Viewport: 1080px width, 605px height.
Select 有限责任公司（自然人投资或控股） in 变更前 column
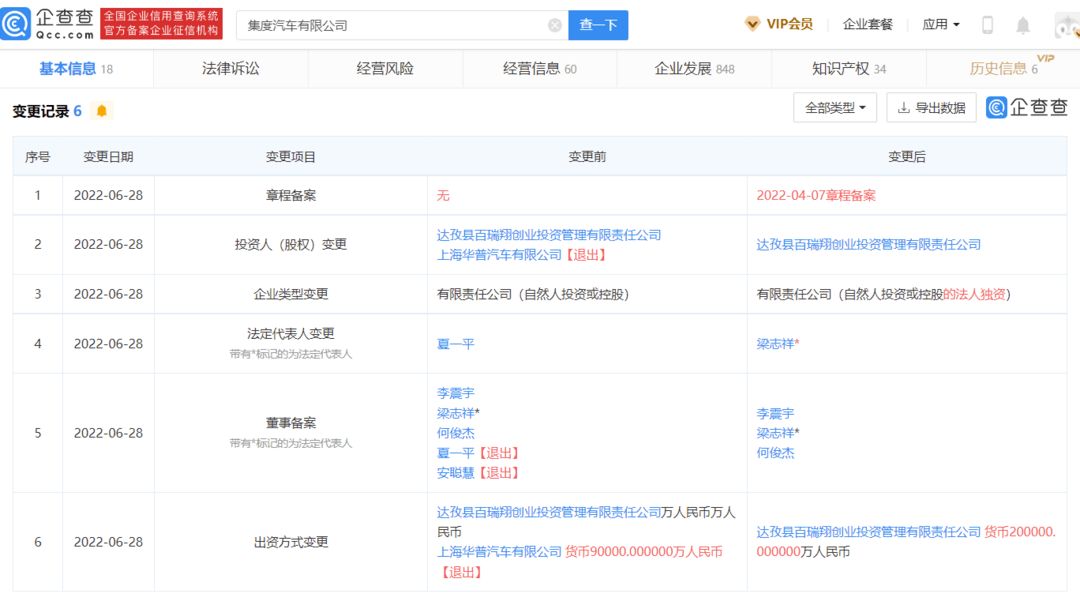(x=533, y=294)
